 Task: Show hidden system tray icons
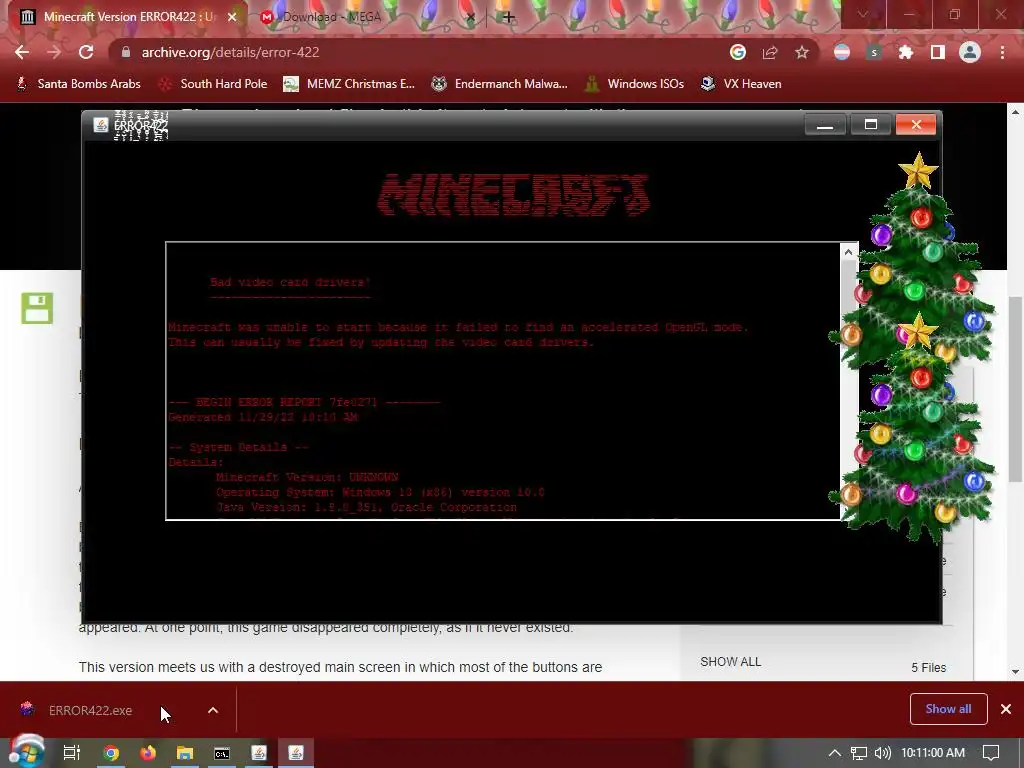835,753
